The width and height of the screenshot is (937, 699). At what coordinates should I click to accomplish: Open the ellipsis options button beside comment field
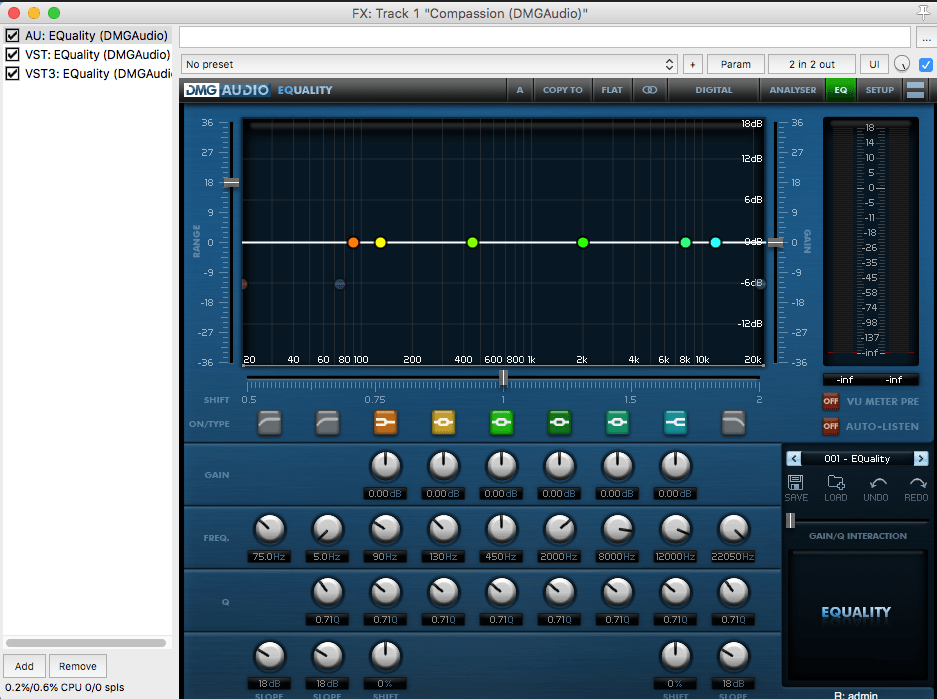[x=926, y=37]
